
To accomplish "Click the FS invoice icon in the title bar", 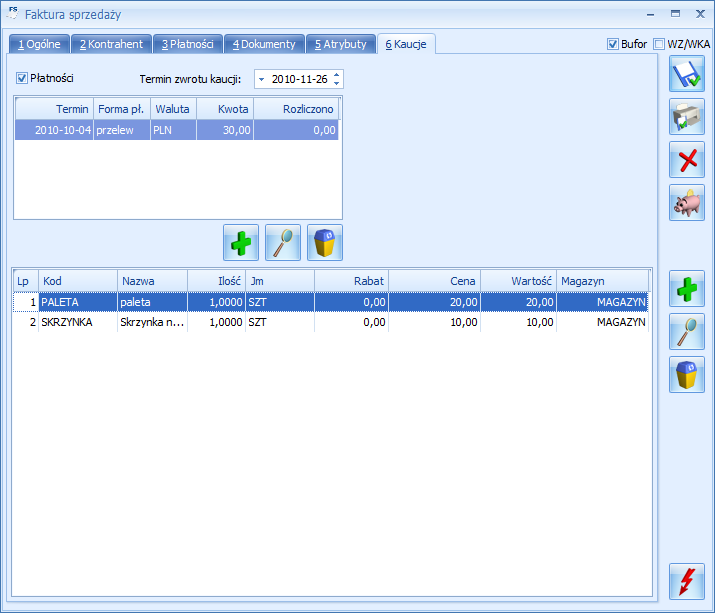I will 13,13.
